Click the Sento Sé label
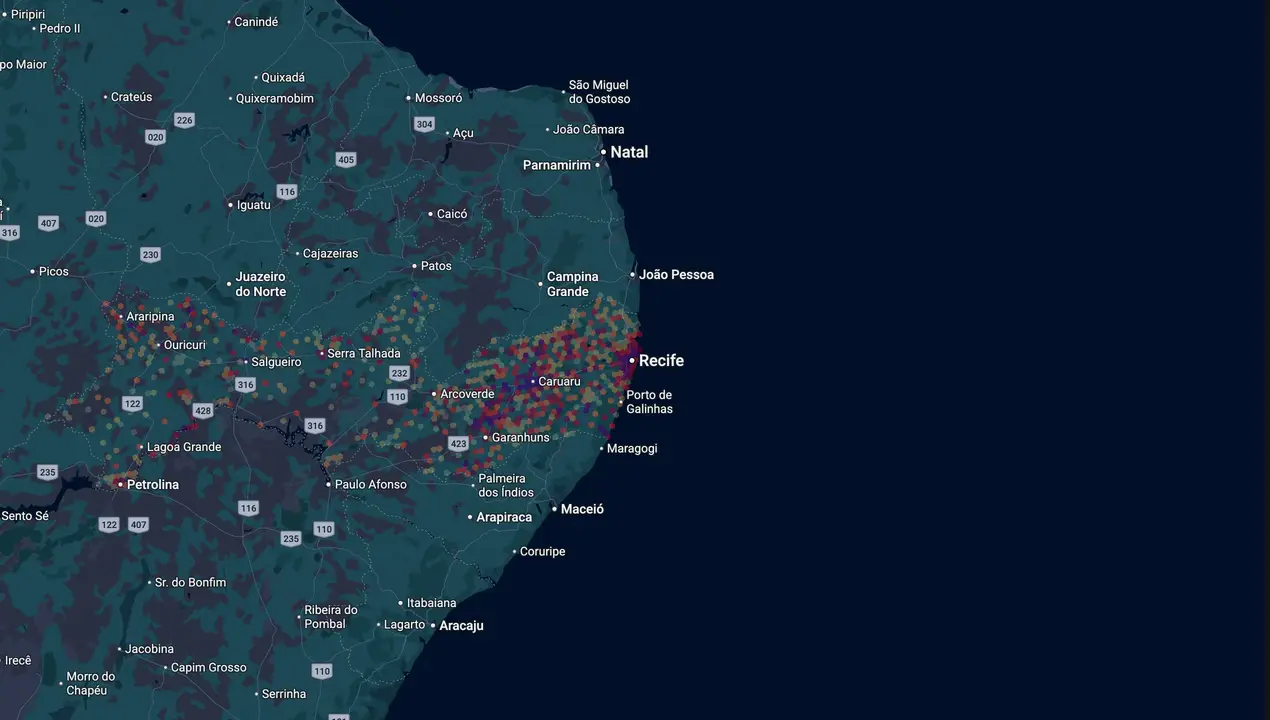This screenshot has height=720, width=1270. [x=25, y=516]
